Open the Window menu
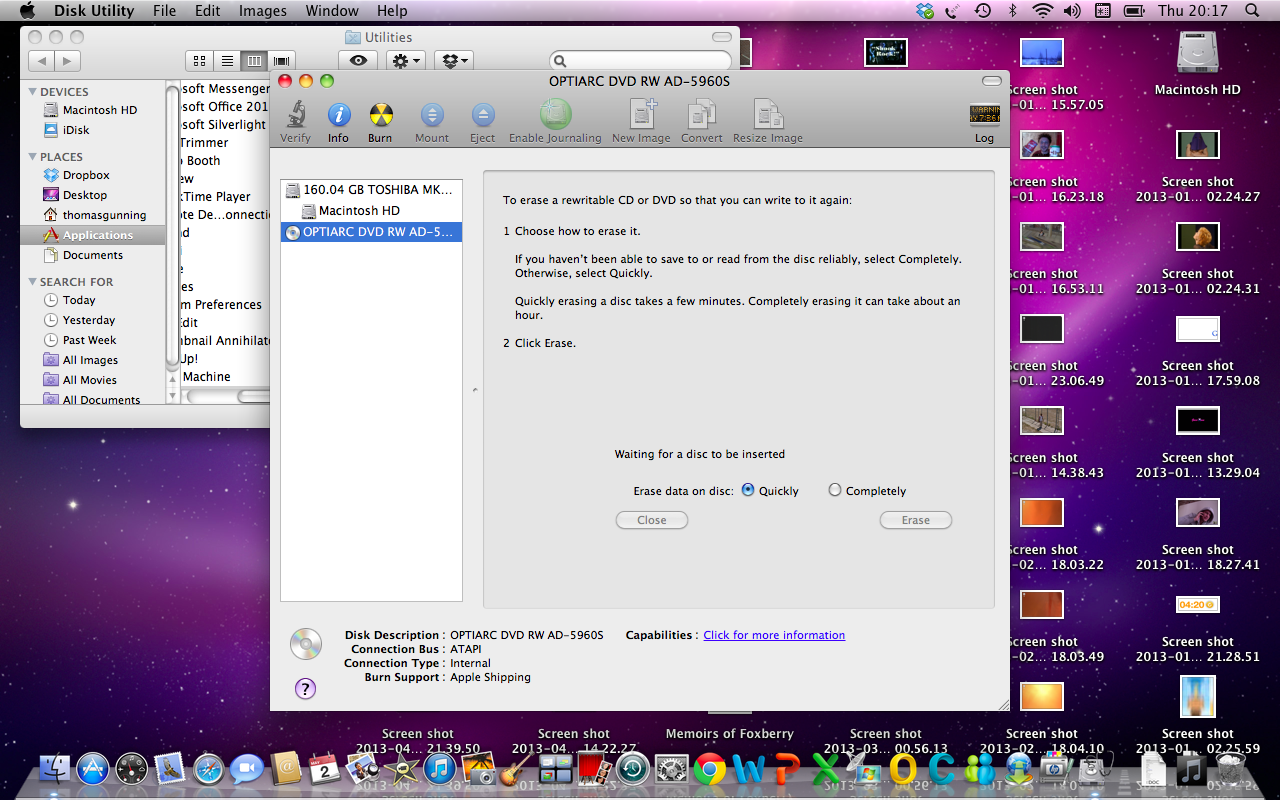The height and width of the screenshot is (800, 1280). click(x=332, y=11)
